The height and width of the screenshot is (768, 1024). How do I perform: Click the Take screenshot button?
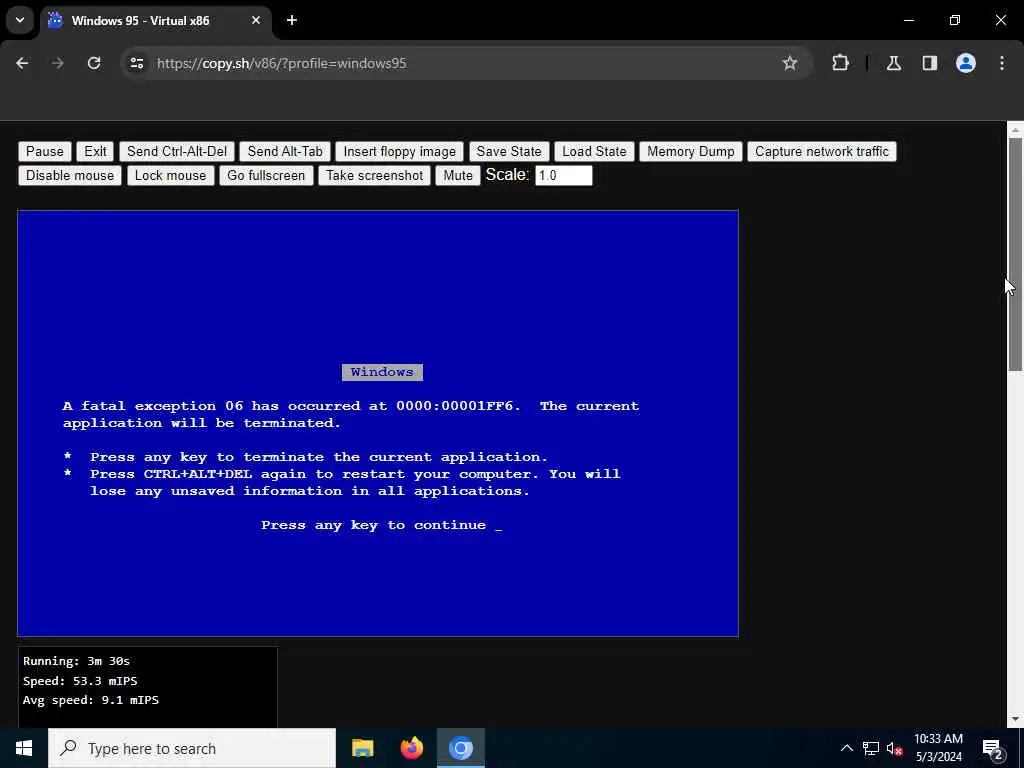click(375, 176)
